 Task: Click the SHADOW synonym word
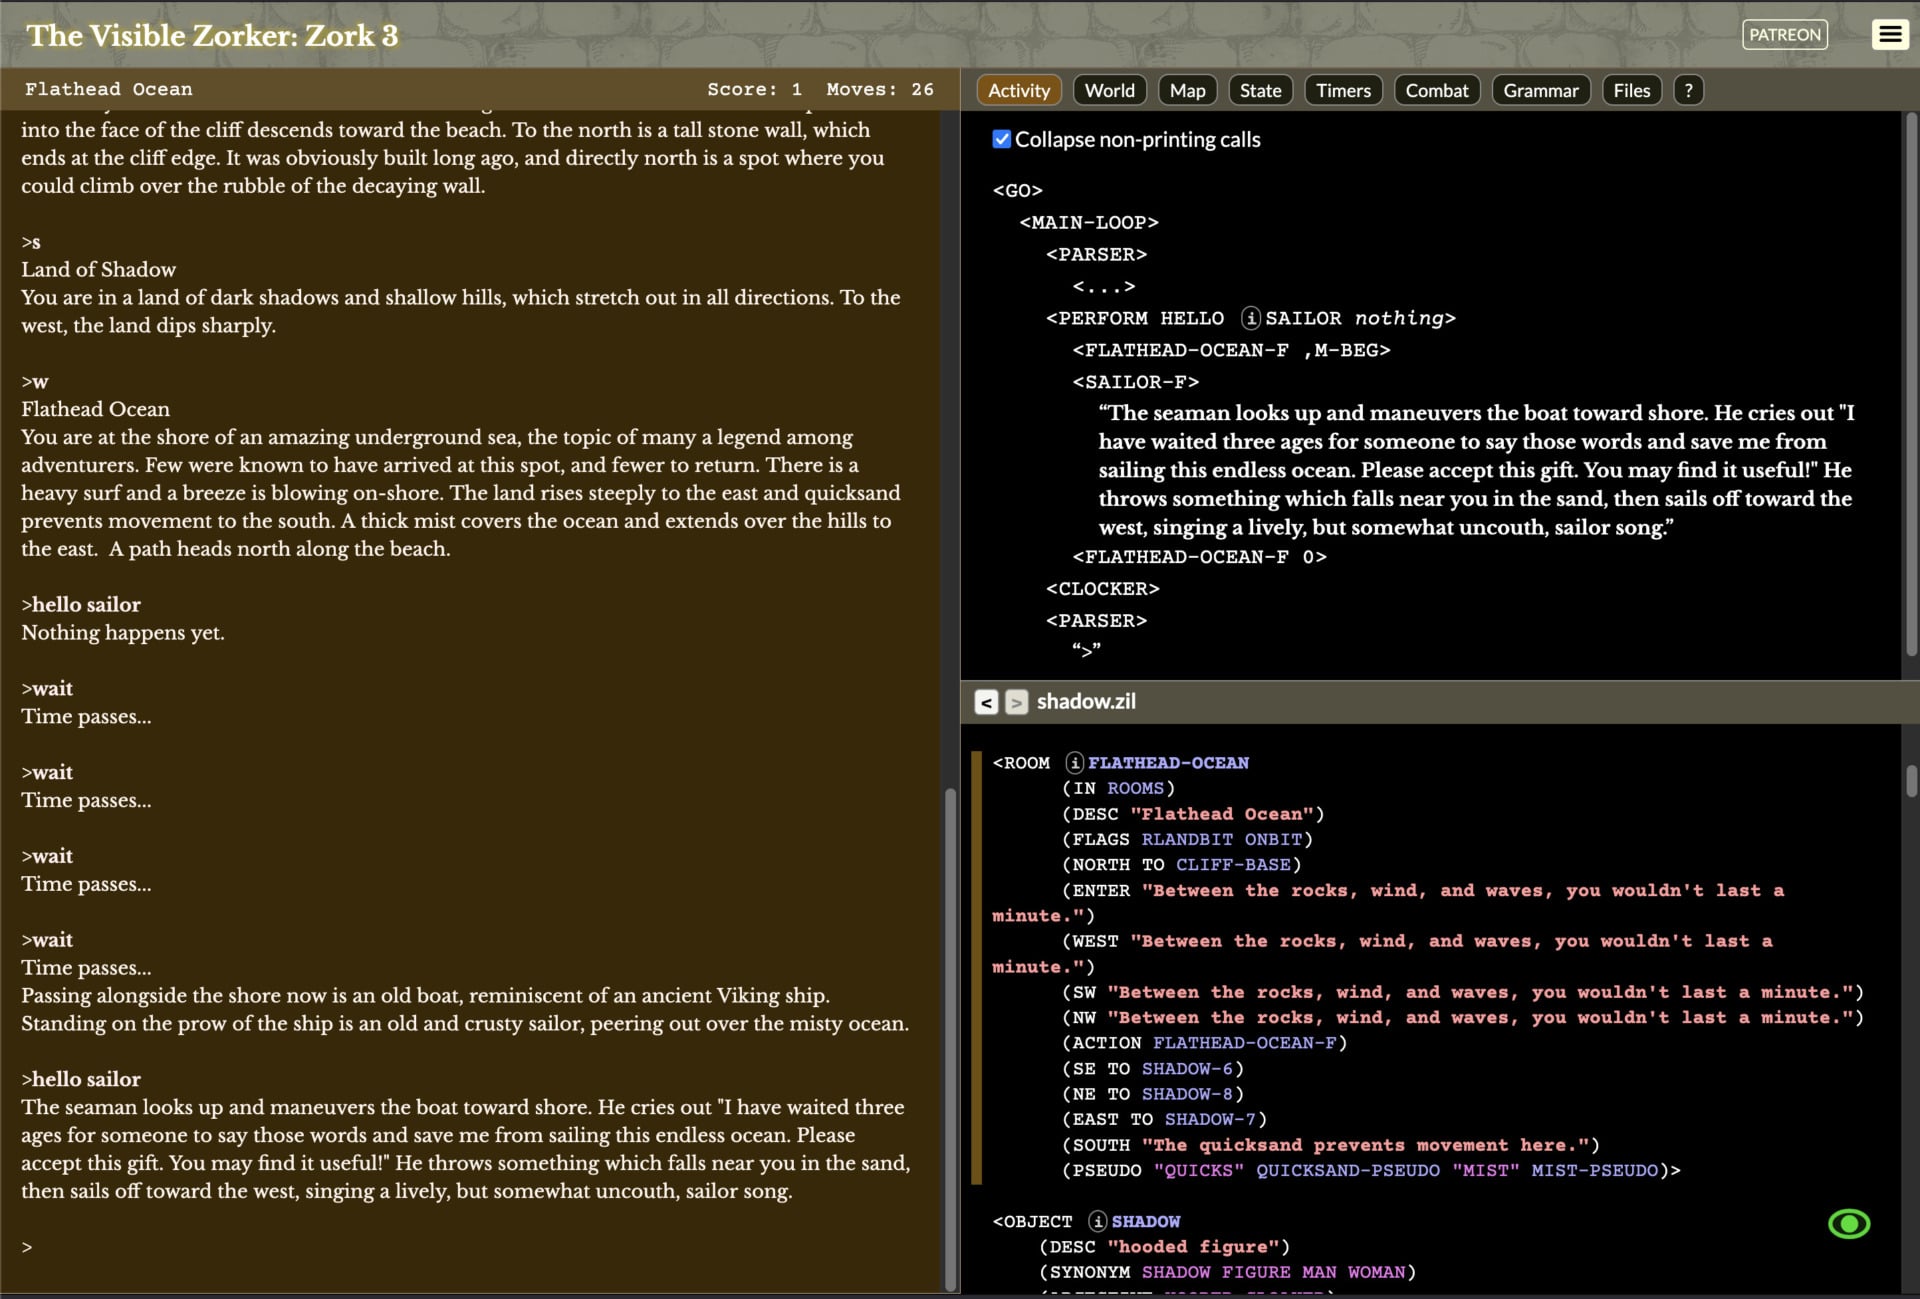tap(1176, 1273)
